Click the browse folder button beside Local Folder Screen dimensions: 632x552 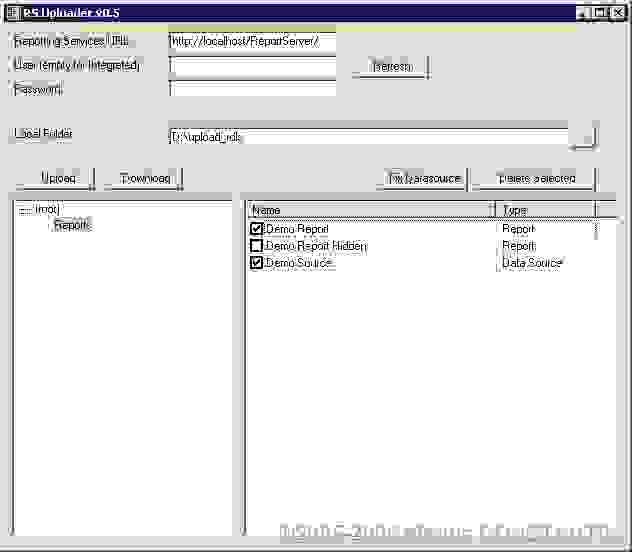(x=583, y=137)
